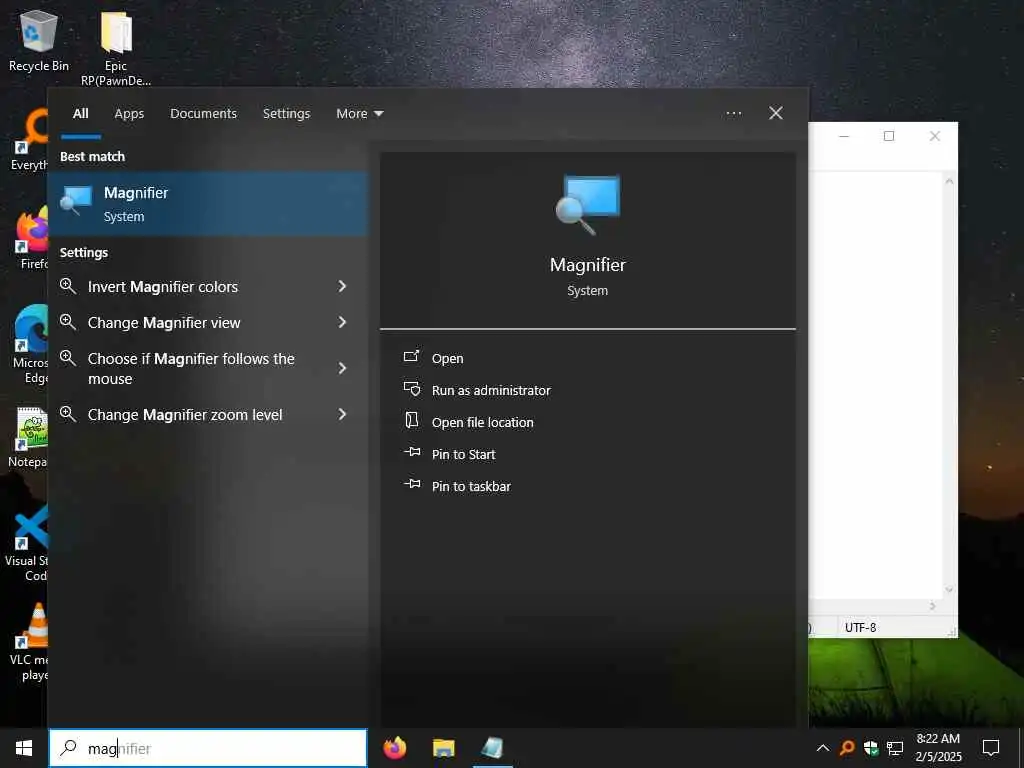Select Invert Magnifier colors setting
Viewport: 1024px width, 768px height.
pyautogui.click(x=208, y=286)
